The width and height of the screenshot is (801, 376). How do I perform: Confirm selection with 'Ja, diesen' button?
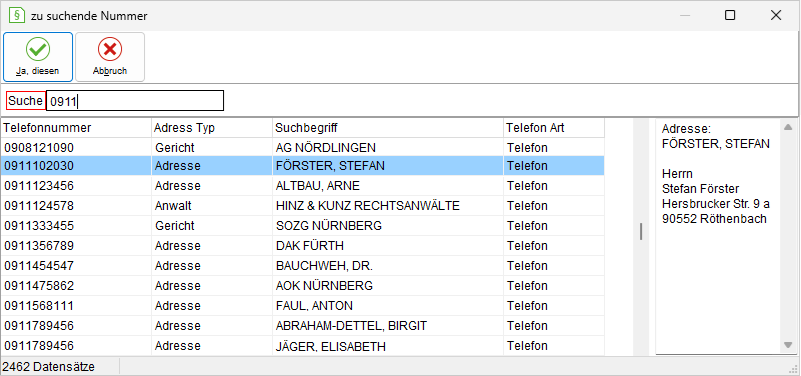(x=38, y=57)
